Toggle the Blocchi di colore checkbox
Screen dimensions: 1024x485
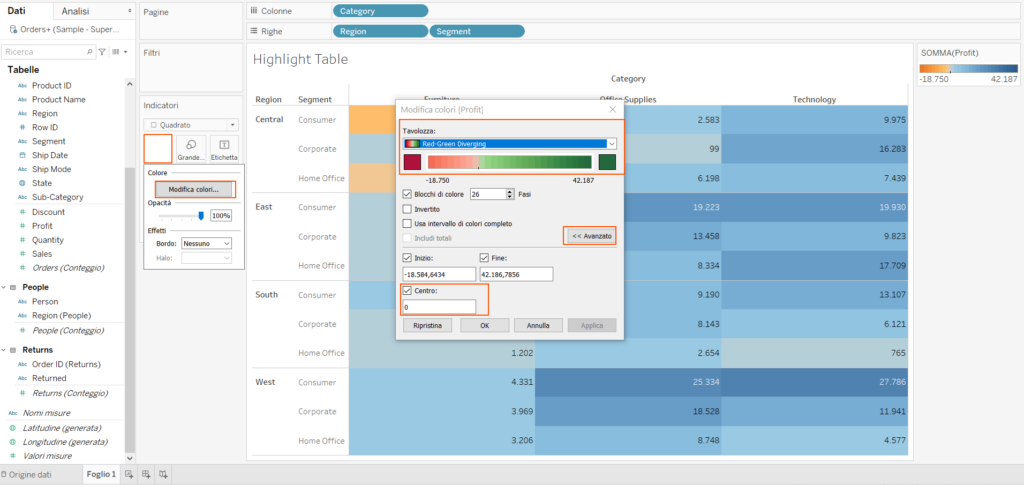coord(406,194)
